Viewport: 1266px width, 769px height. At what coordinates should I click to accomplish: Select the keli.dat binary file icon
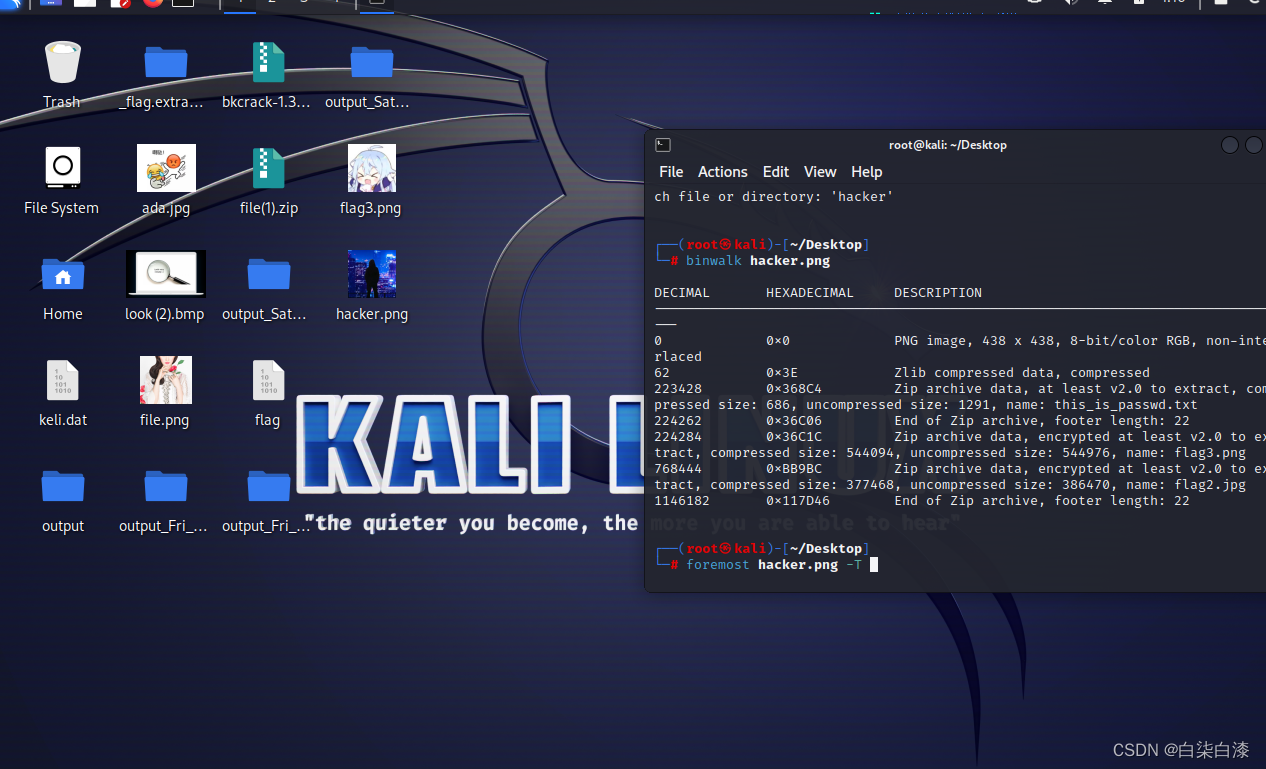point(62,382)
